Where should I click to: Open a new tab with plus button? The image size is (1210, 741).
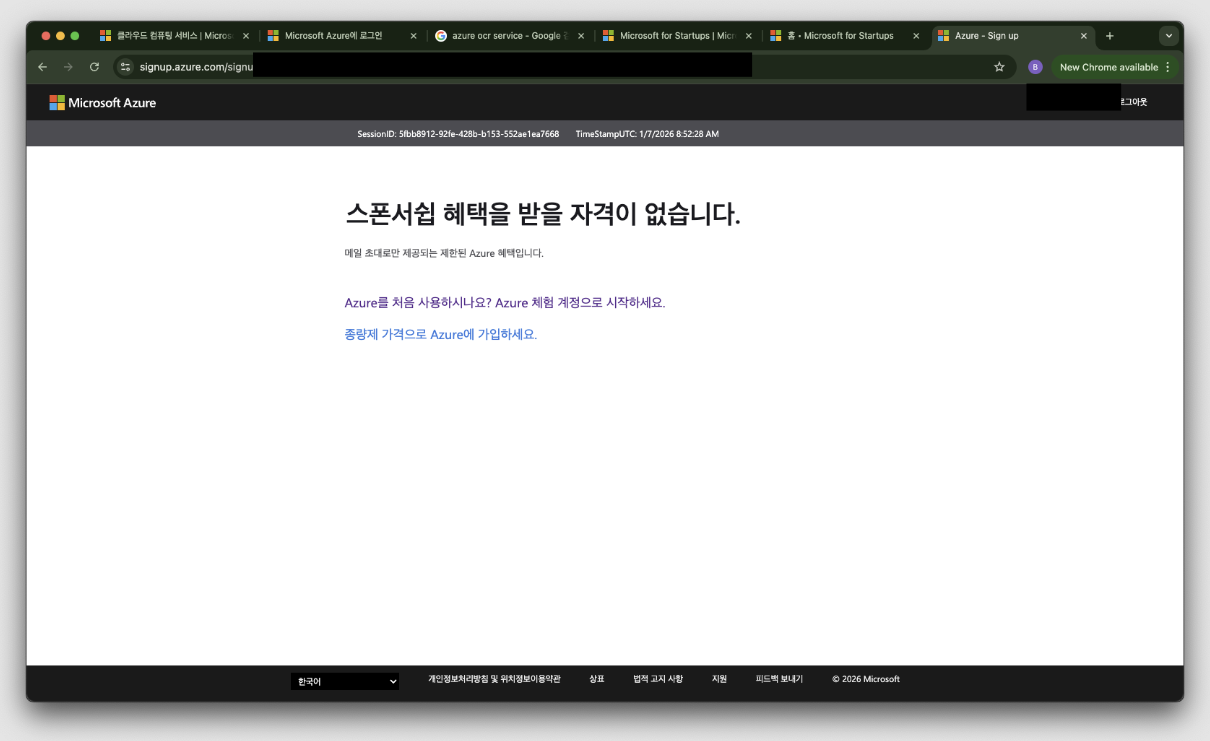coord(1109,36)
